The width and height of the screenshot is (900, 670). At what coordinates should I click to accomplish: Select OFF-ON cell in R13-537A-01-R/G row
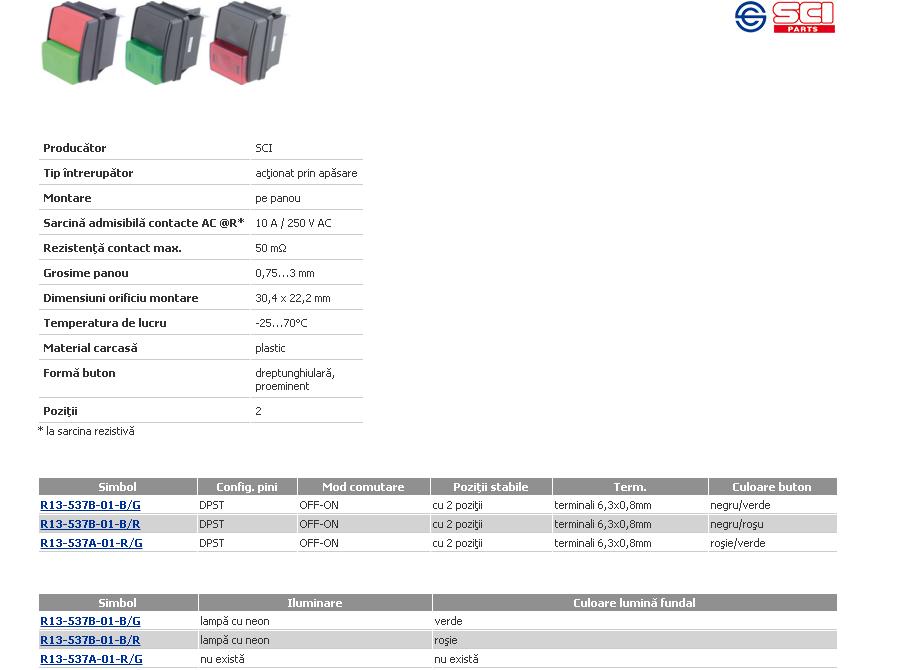pos(319,543)
